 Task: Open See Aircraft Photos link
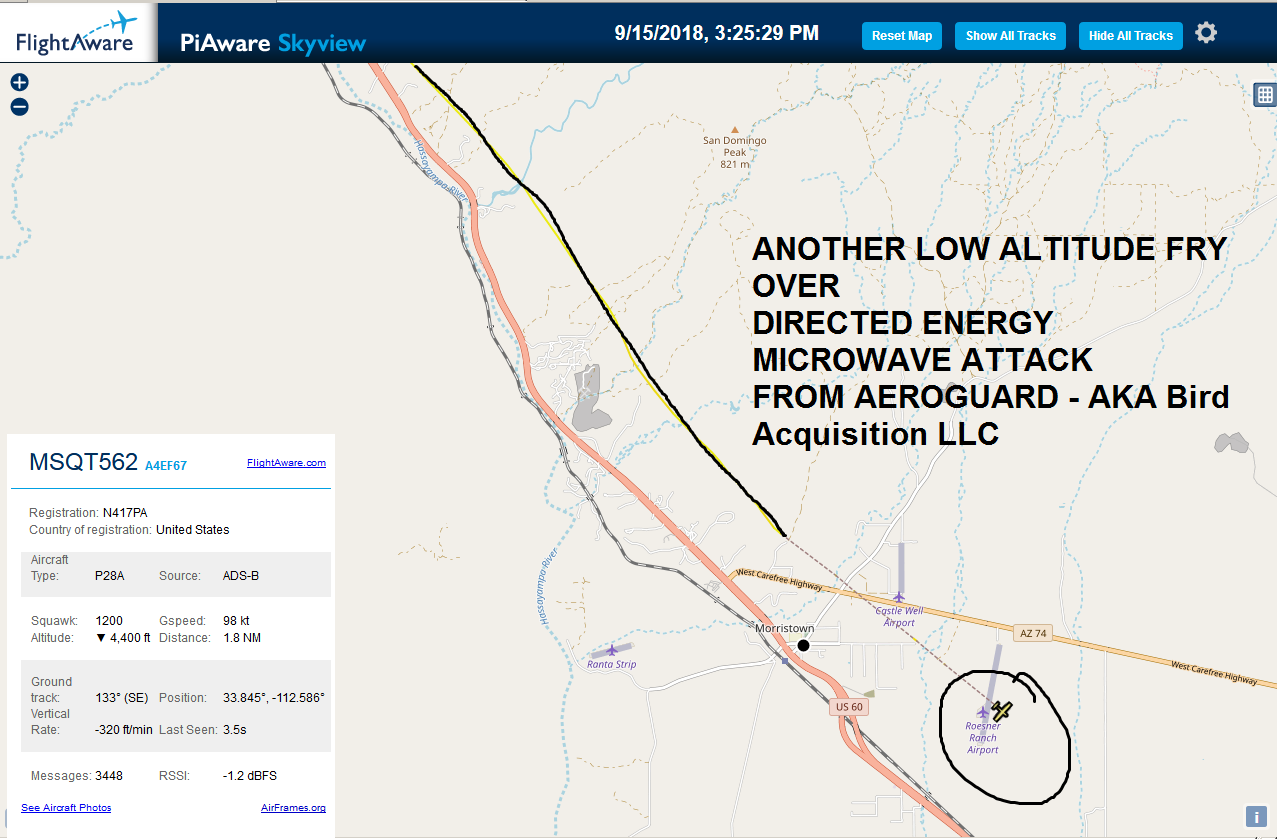[66, 807]
